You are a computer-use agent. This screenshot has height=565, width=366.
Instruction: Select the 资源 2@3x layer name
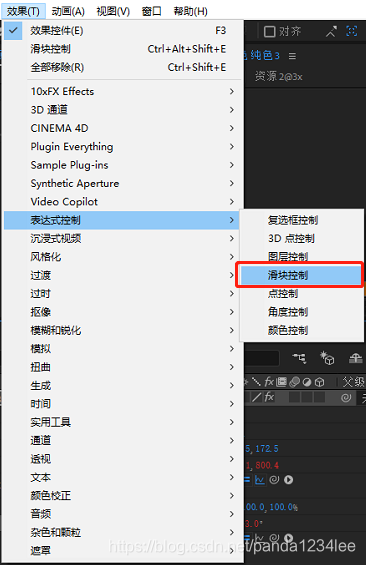[278, 76]
